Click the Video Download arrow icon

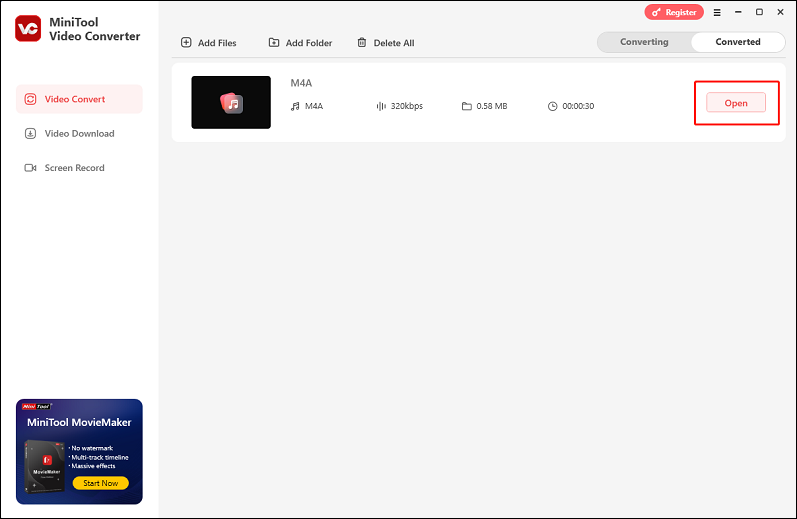pyautogui.click(x=30, y=134)
